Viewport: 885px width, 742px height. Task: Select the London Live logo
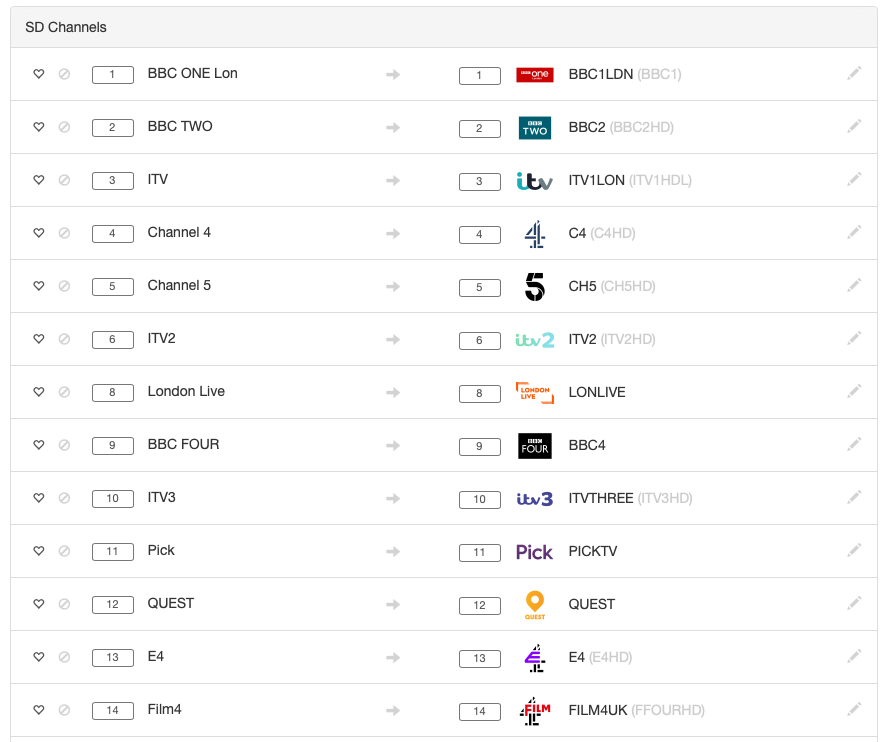534,392
